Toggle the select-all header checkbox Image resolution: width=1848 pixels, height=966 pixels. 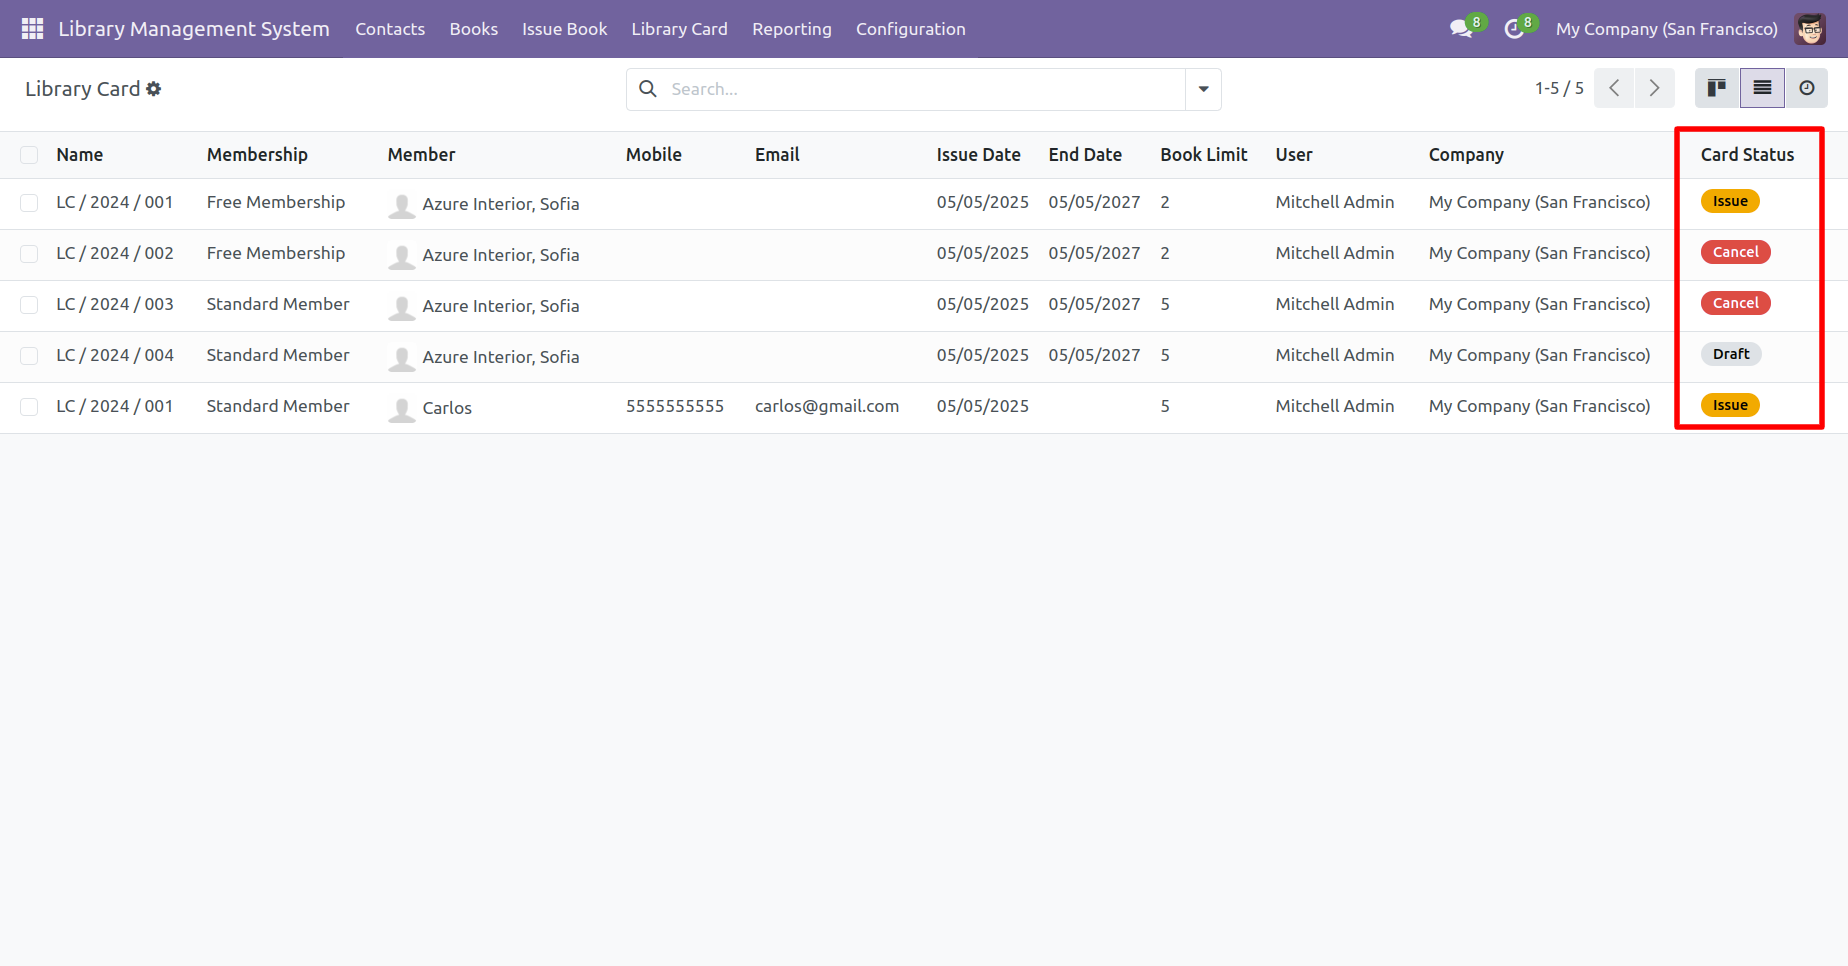(x=29, y=155)
